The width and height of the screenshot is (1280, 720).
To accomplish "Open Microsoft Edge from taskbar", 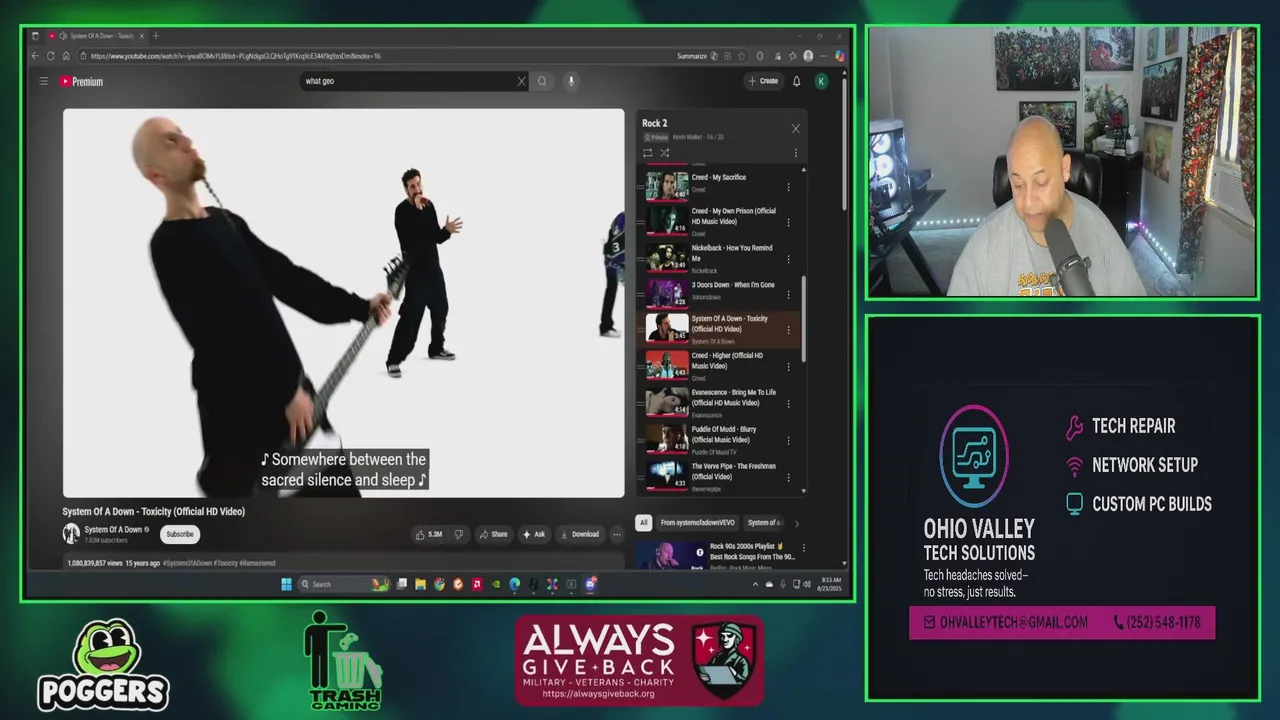I will [515, 584].
